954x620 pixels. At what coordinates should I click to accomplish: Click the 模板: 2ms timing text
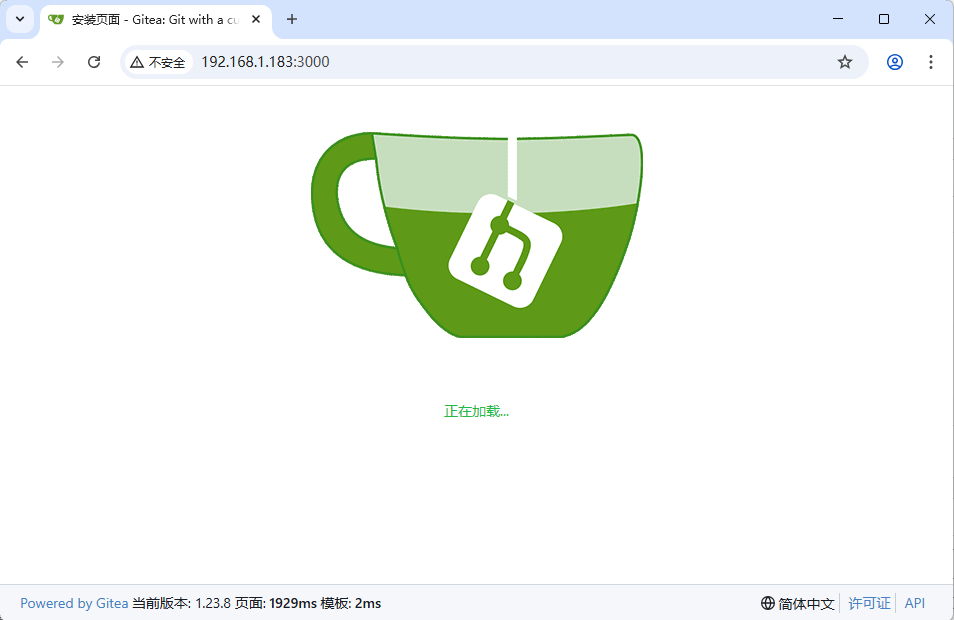tap(350, 604)
